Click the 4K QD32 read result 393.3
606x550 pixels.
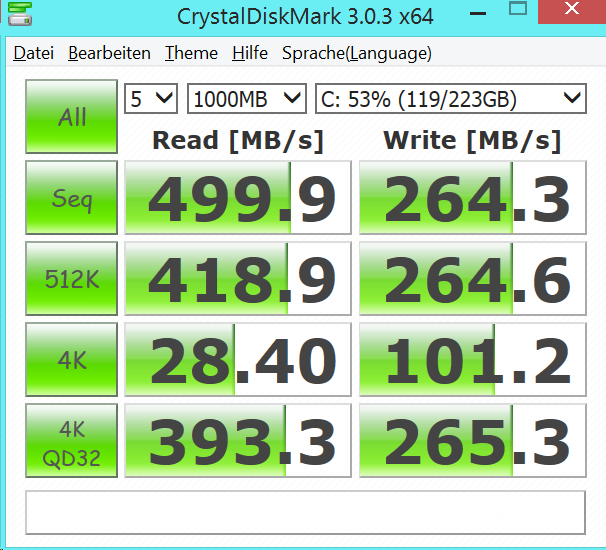point(238,441)
